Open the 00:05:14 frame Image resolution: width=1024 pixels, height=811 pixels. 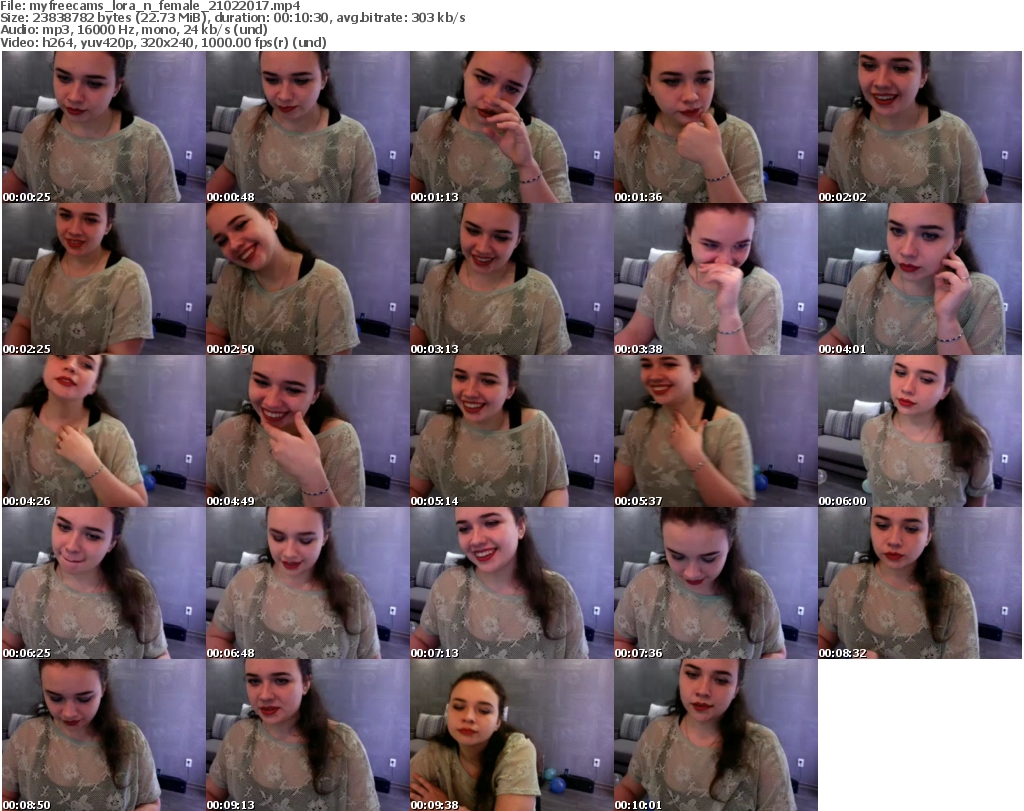click(x=511, y=431)
